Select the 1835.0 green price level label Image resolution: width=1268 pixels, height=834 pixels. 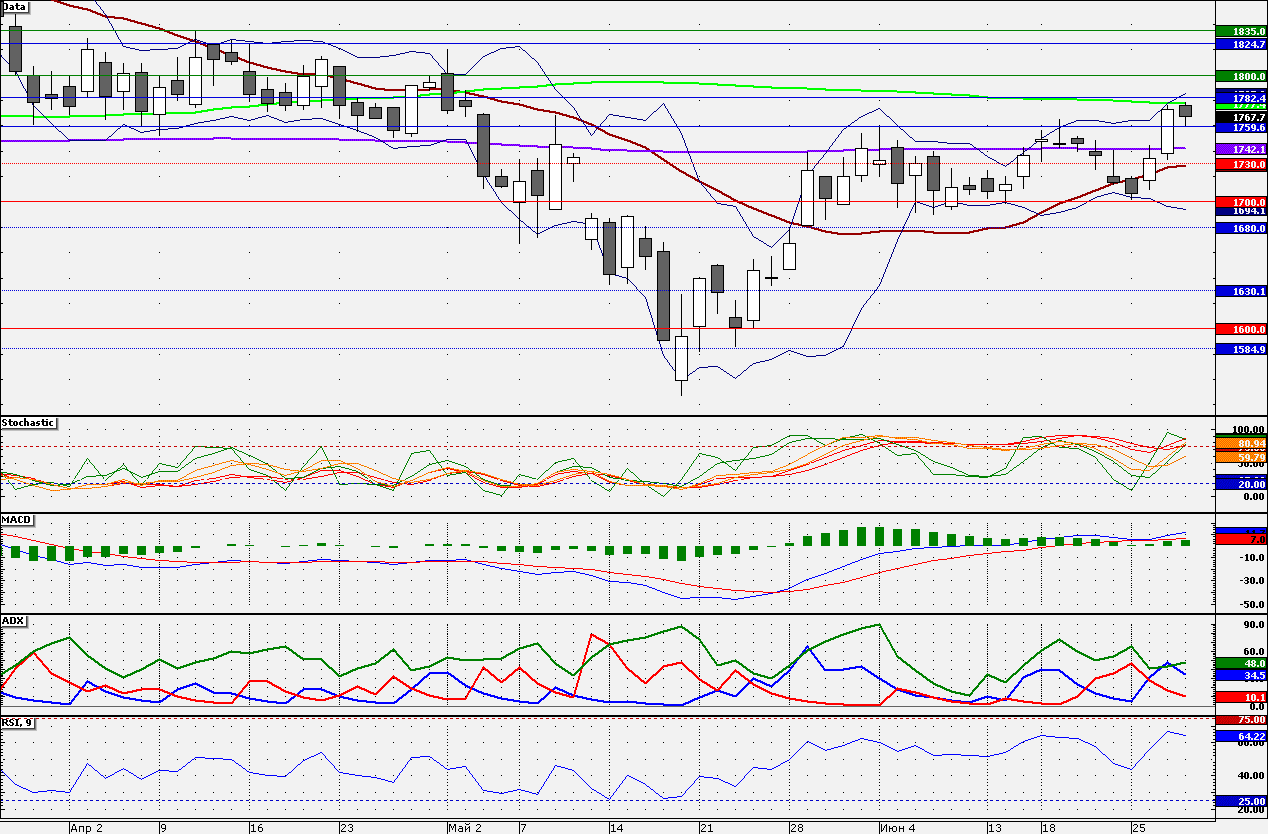pyautogui.click(x=1241, y=32)
